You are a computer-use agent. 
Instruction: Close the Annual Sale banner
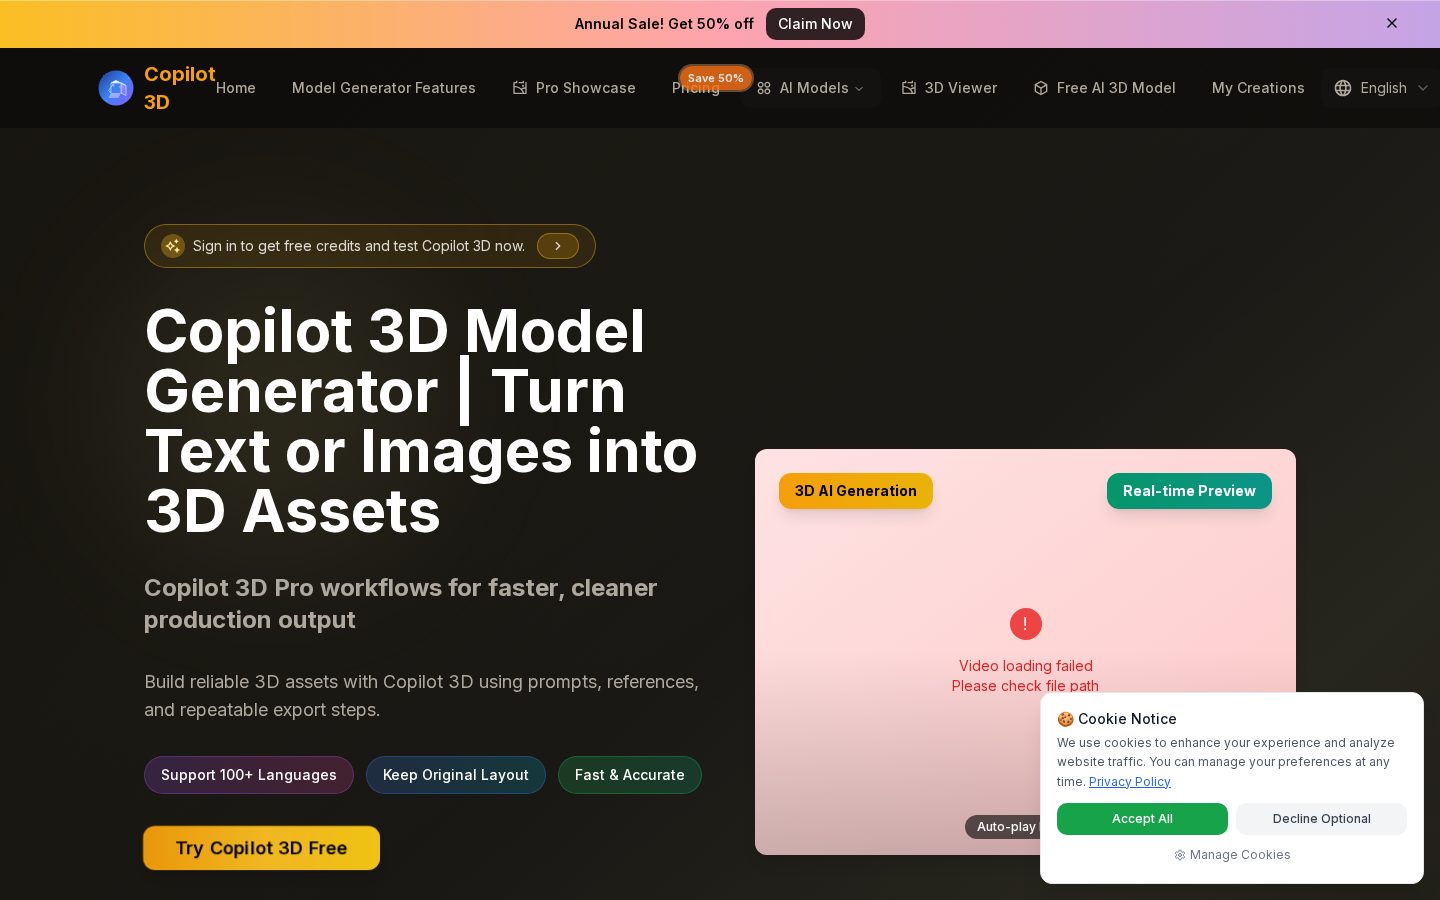coord(1392,23)
